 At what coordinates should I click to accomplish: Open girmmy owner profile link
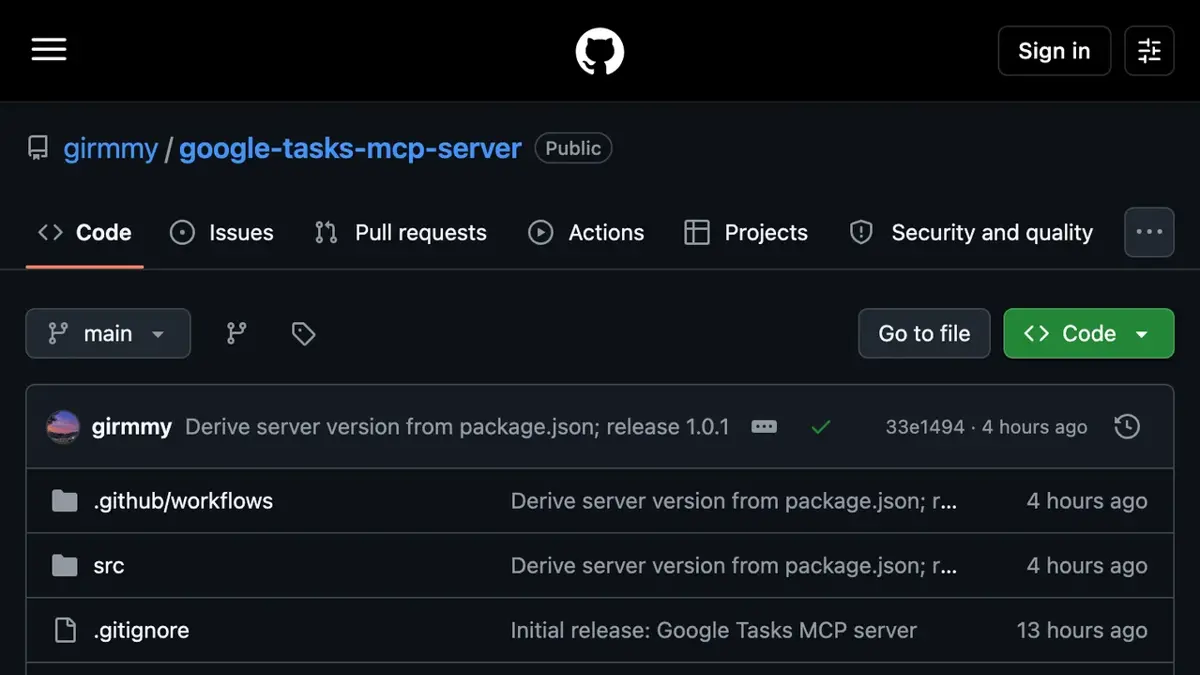(x=111, y=149)
